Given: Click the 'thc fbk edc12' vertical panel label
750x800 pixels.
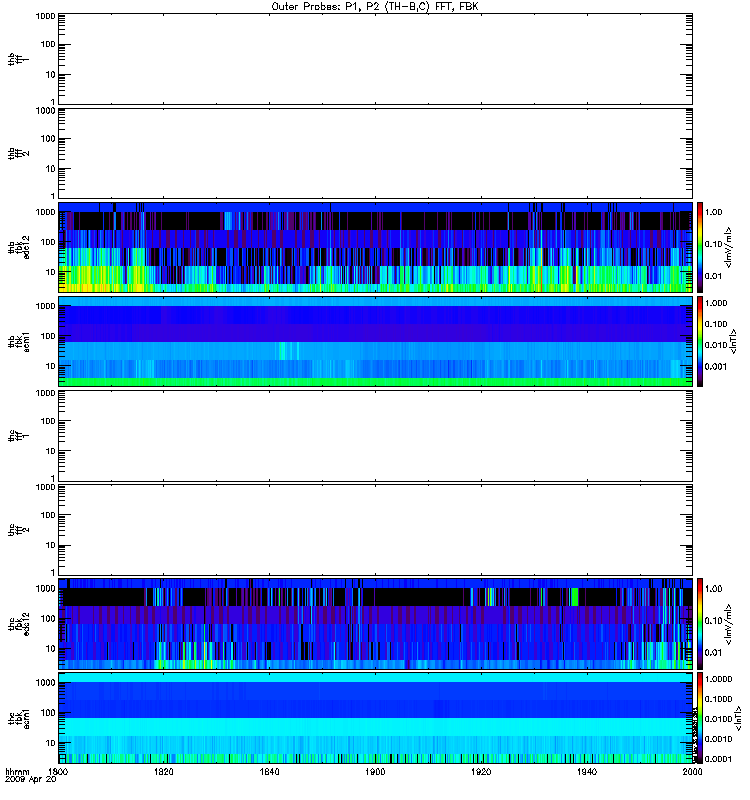Looking at the screenshot, I should [18, 623].
